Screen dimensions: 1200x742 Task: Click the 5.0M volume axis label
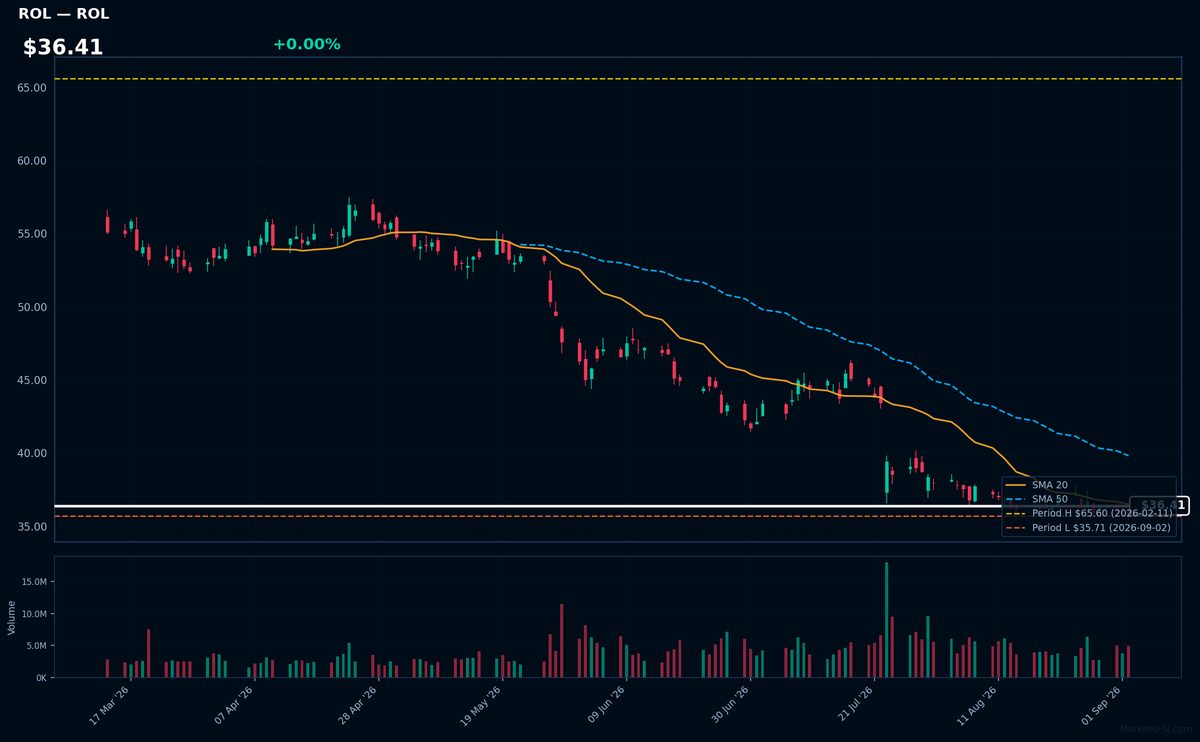36,646
